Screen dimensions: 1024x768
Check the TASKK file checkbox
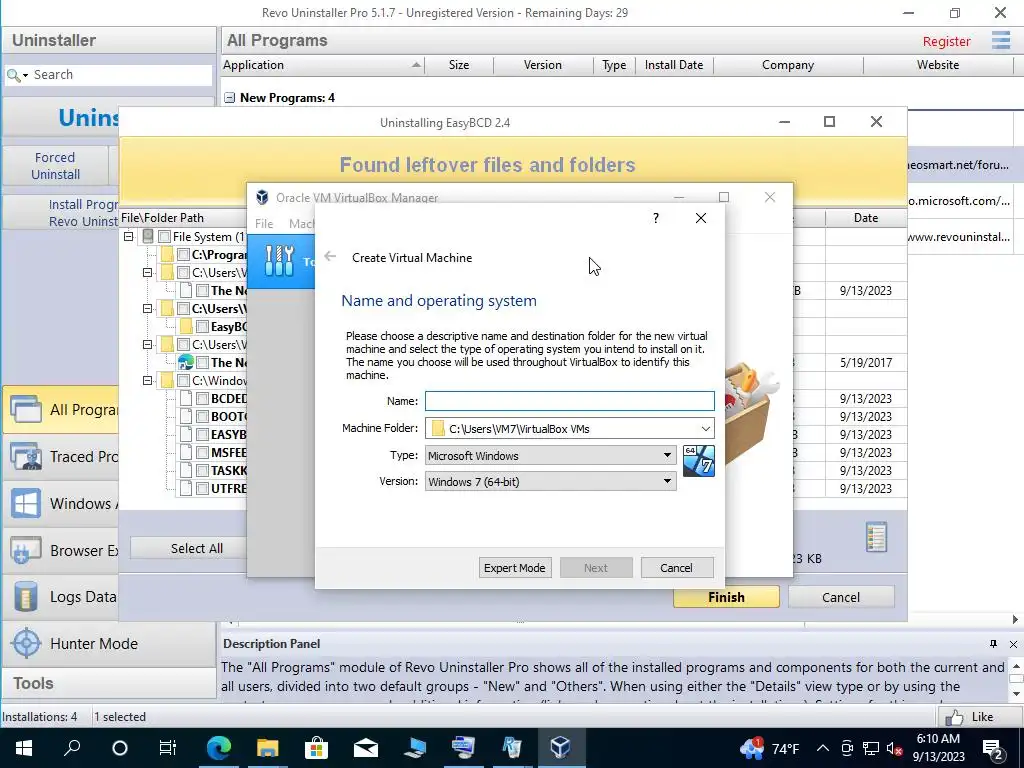point(202,470)
